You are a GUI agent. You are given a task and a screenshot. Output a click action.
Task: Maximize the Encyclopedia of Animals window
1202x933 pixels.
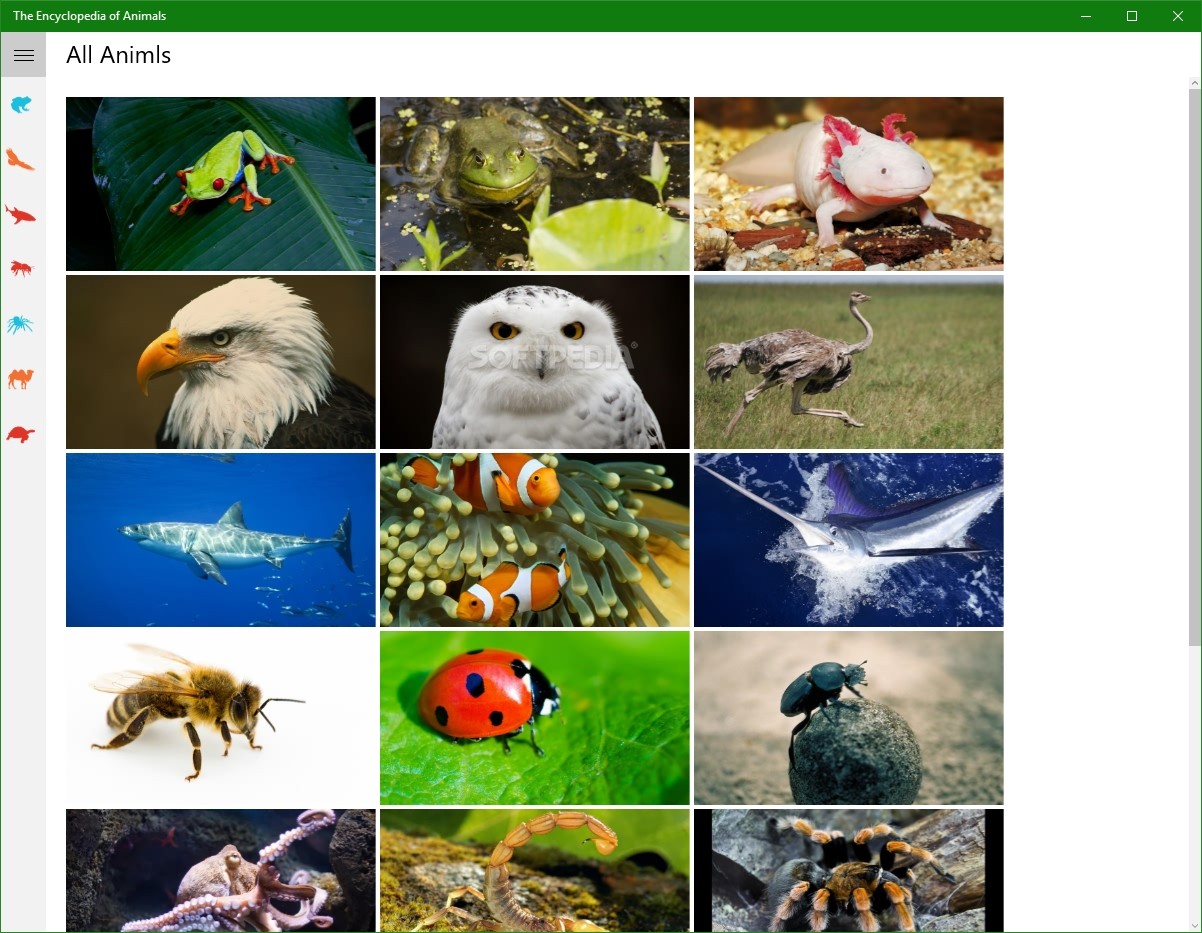pyautogui.click(x=1132, y=16)
